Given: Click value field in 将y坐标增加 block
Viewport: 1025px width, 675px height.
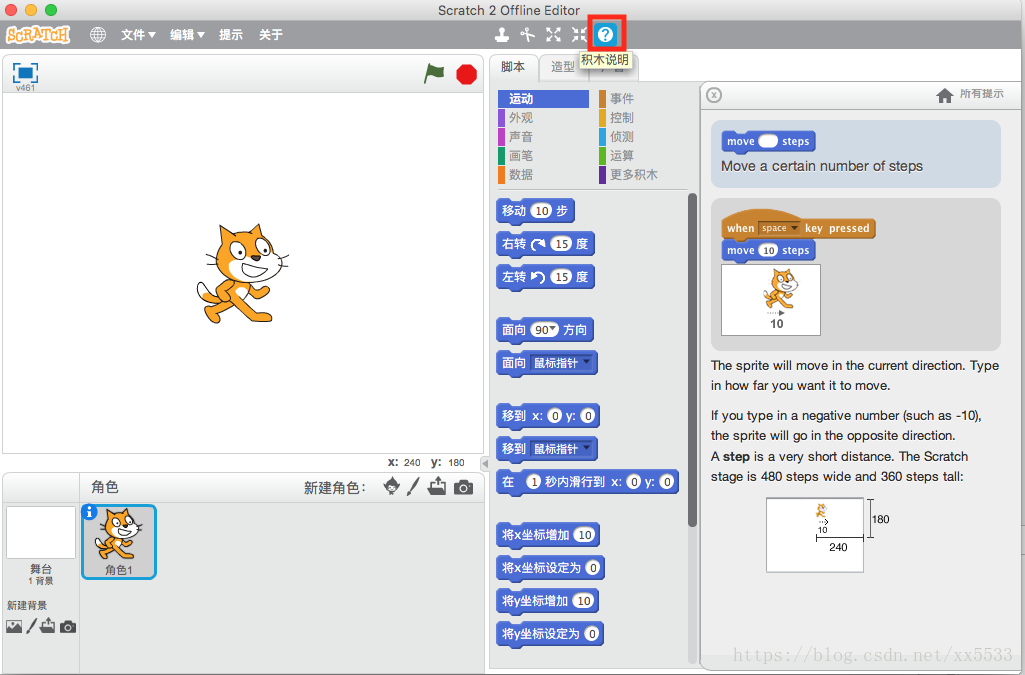Looking at the screenshot, I should point(584,601).
